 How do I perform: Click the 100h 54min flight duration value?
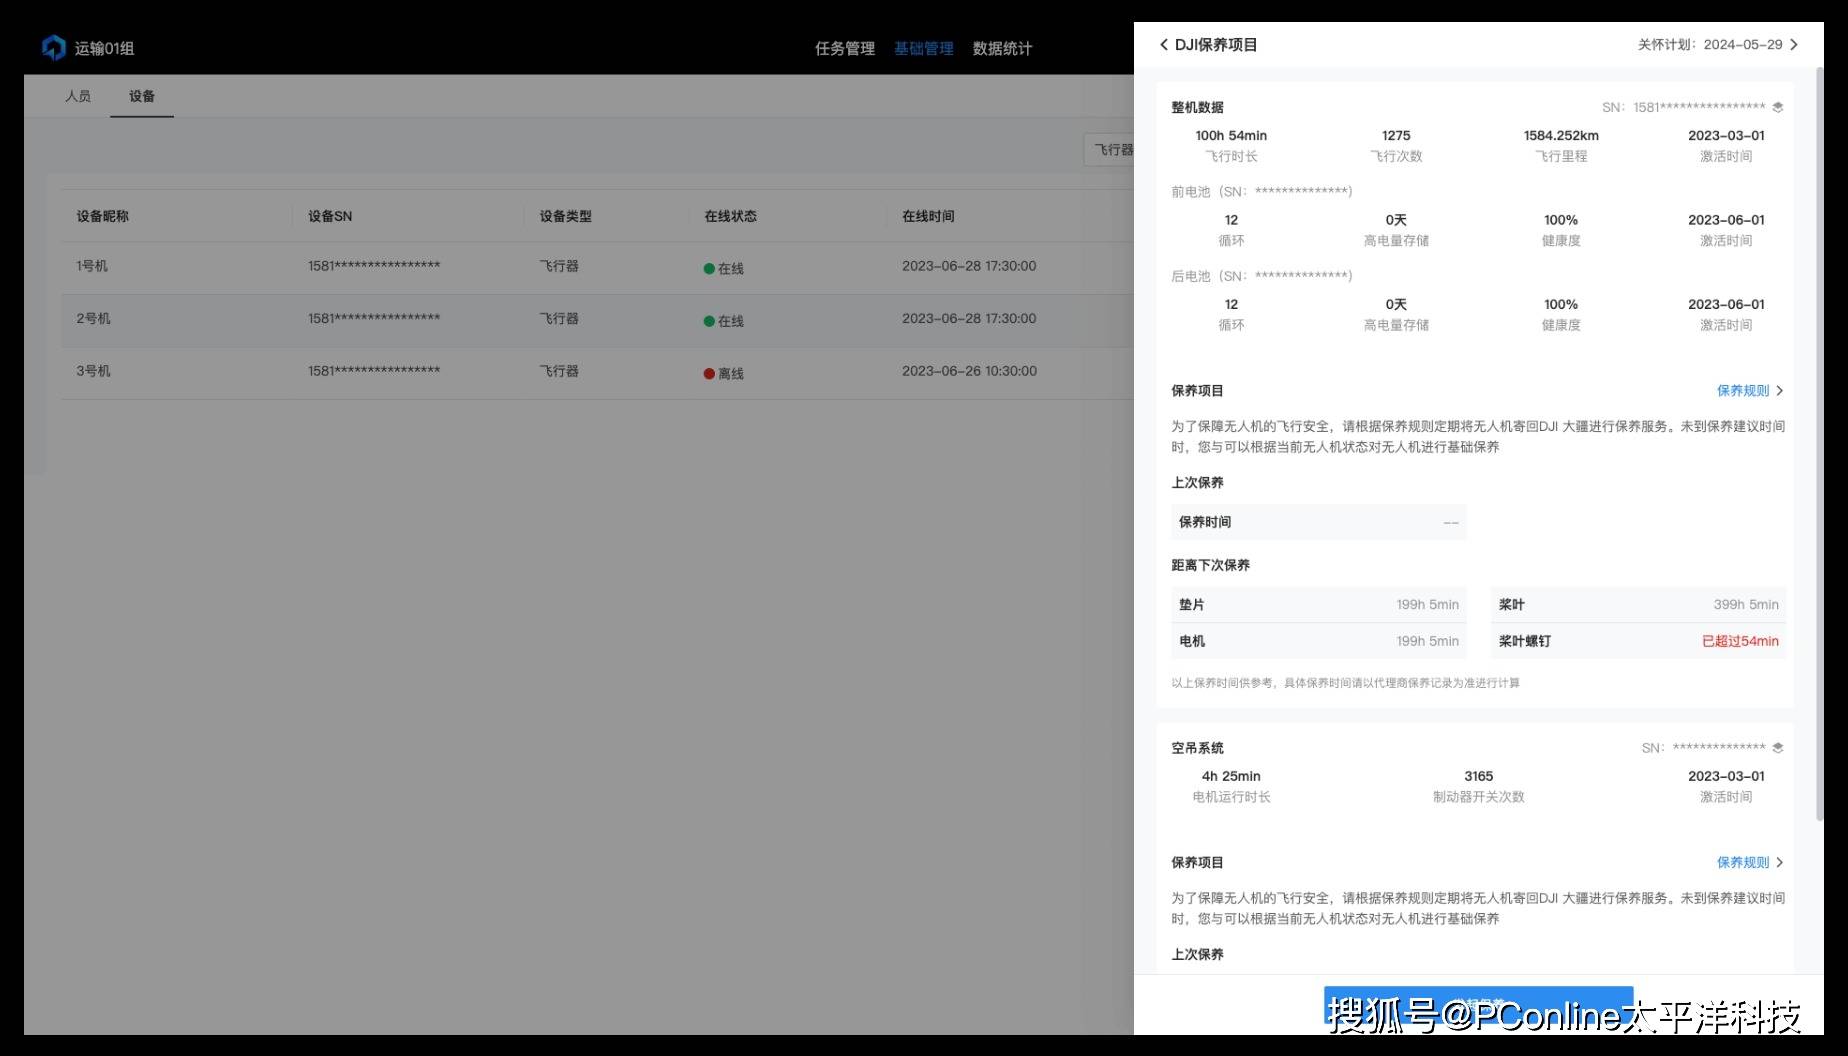point(1231,136)
